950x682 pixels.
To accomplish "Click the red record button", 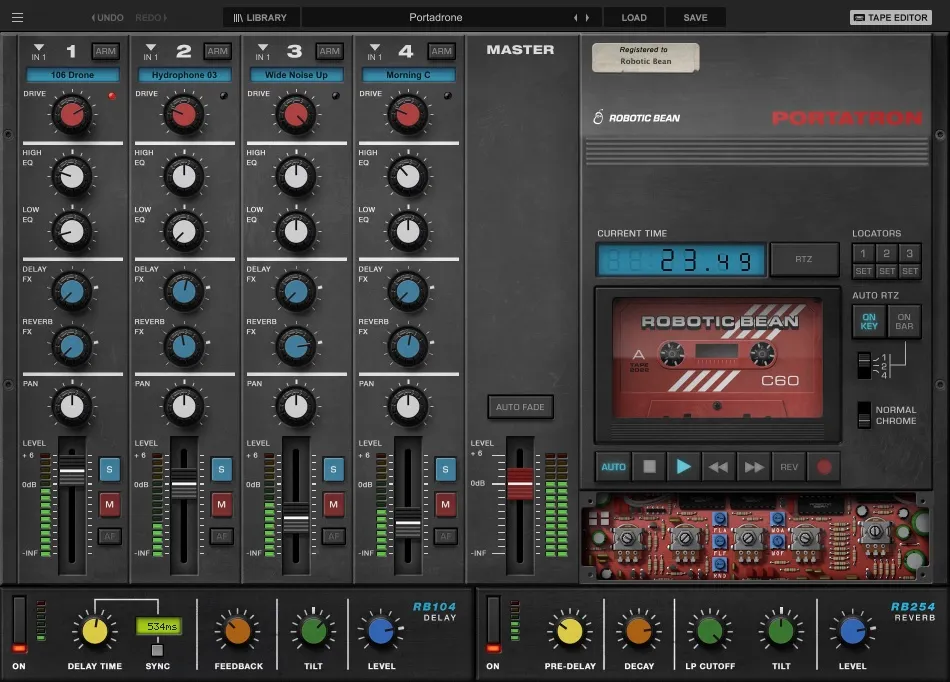I will [824, 467].
